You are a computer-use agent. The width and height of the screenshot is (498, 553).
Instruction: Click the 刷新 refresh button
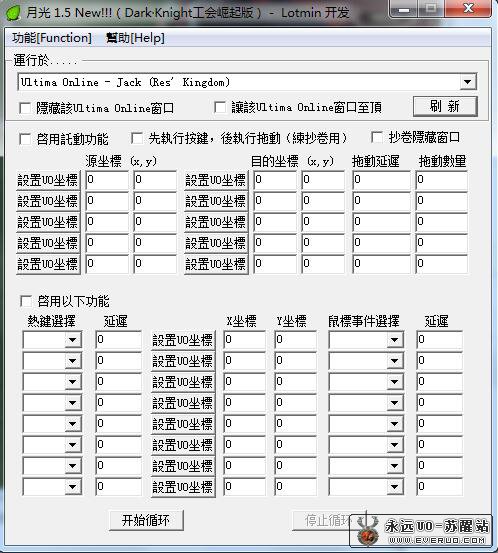pos(445,106)
